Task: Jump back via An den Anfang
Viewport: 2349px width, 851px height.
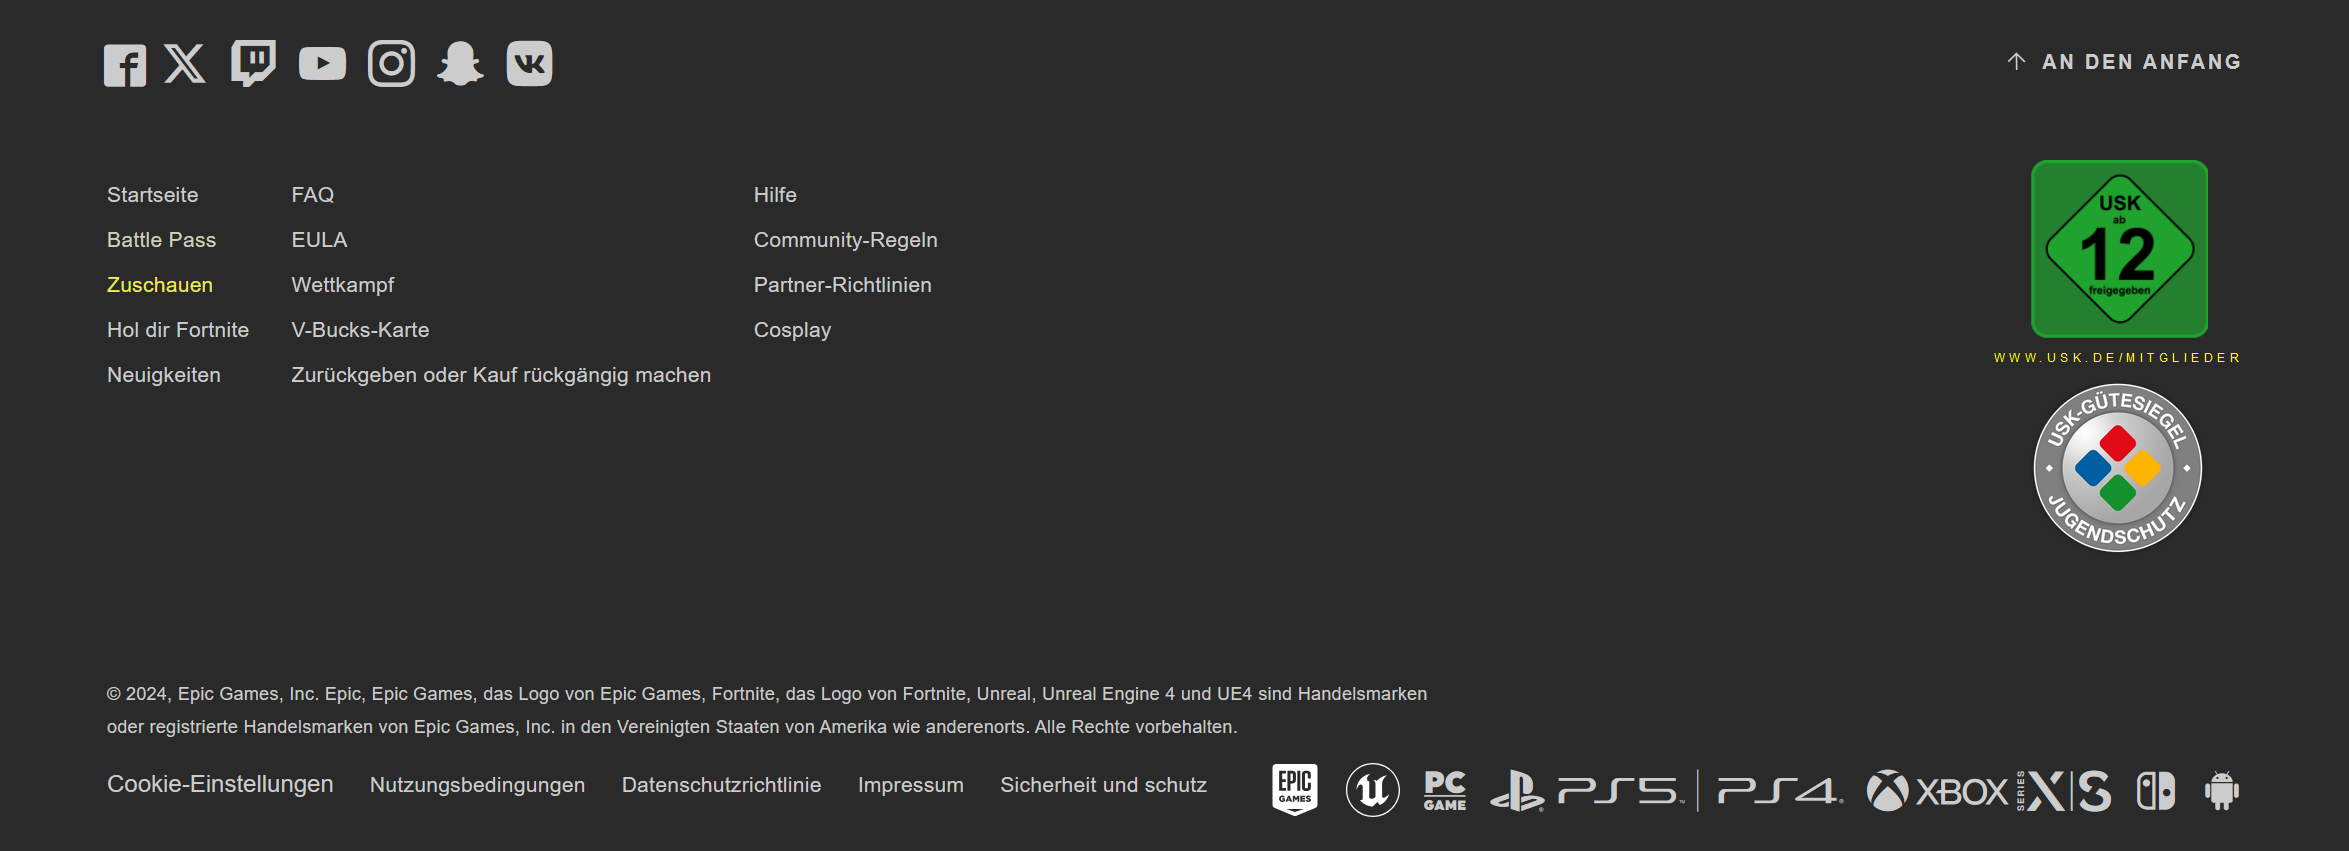Action: [x=2124, y=62]
